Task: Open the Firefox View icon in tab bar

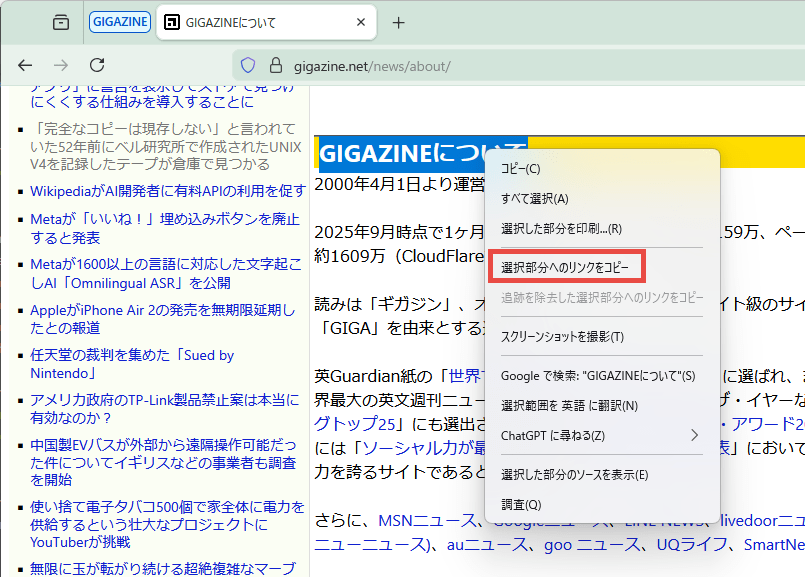Action: pyautogui.click(x=61, y=23)
